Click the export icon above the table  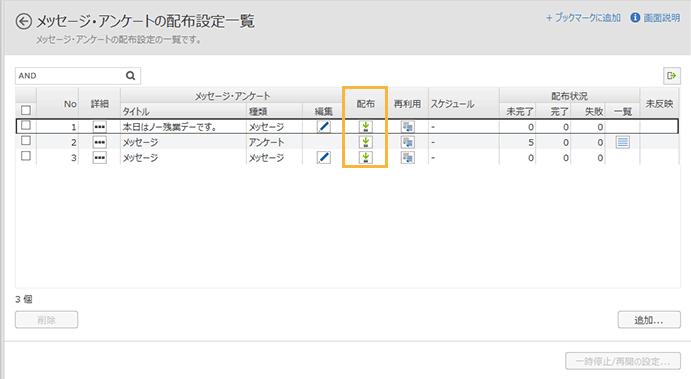point(672,76)
